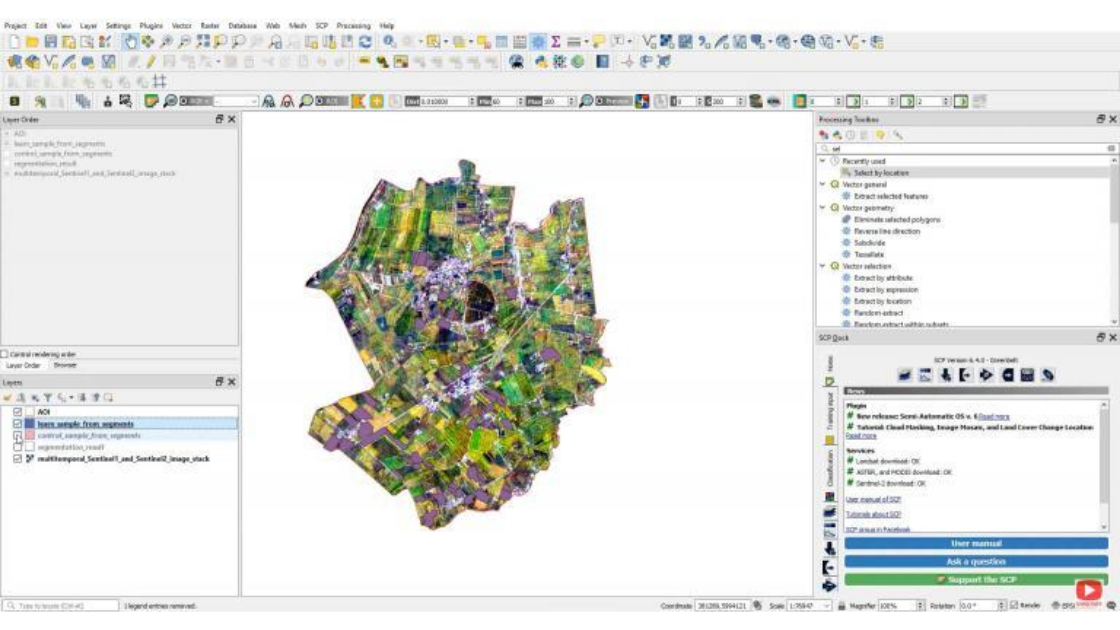Collapse the Vector geometry group

tap(821, 206)
